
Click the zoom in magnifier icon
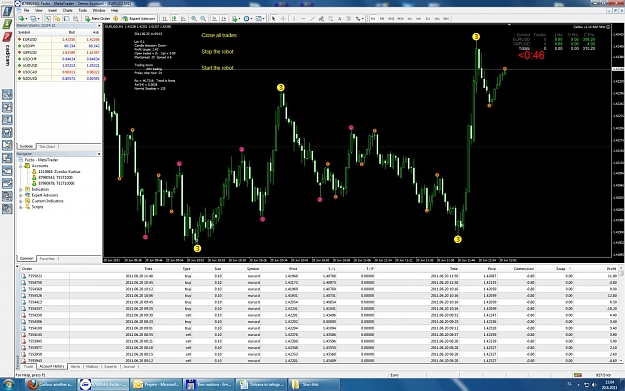tap(194, 18)
